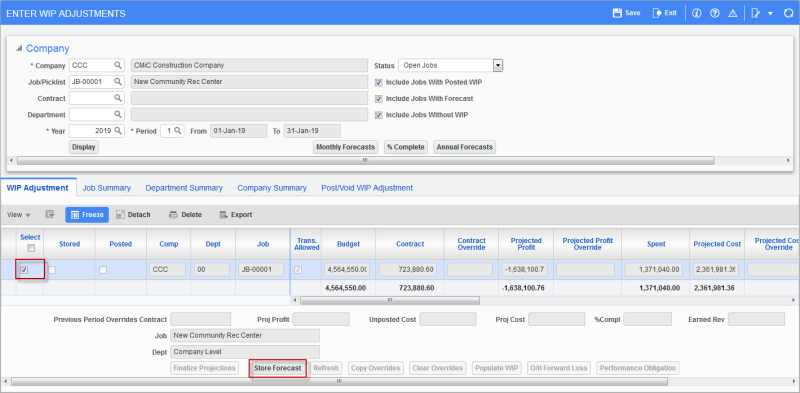
Task: Click the warning triangle icon
Action: coord(733,13)
